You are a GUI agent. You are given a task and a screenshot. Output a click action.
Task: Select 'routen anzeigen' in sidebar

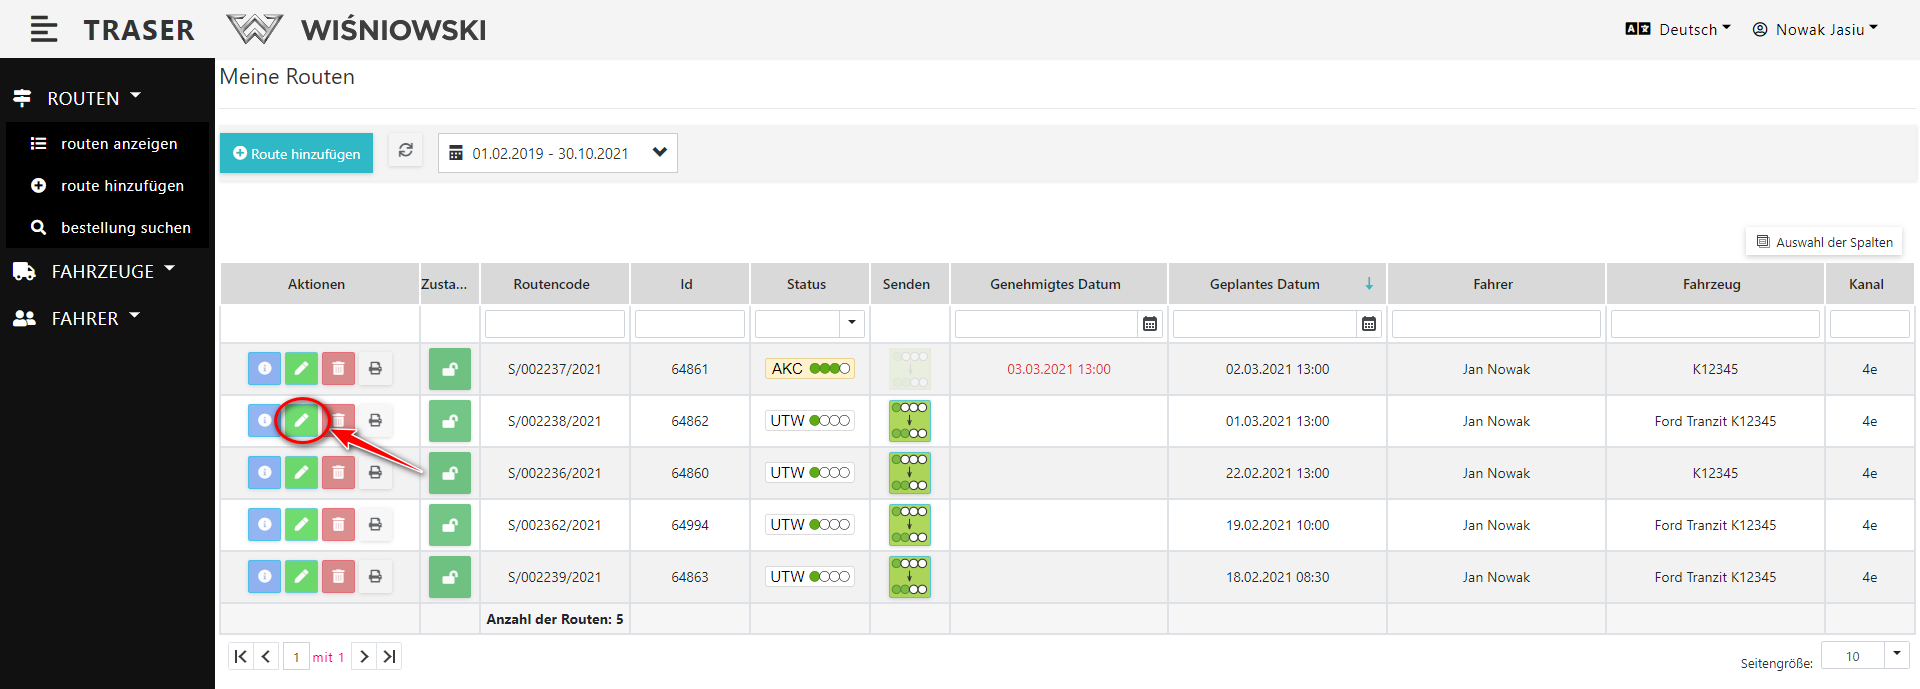click(x=118, y=144)
